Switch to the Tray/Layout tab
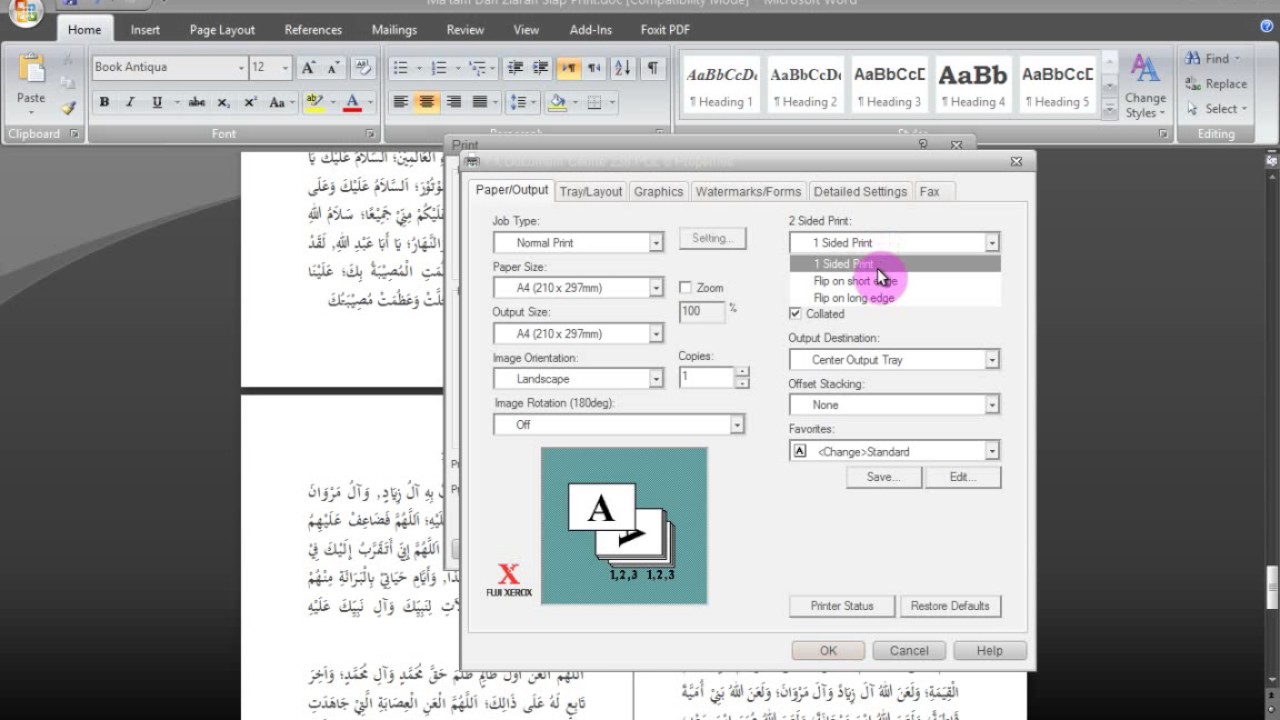Screen dimensions: 1280x720 click(x=591, y=191)
